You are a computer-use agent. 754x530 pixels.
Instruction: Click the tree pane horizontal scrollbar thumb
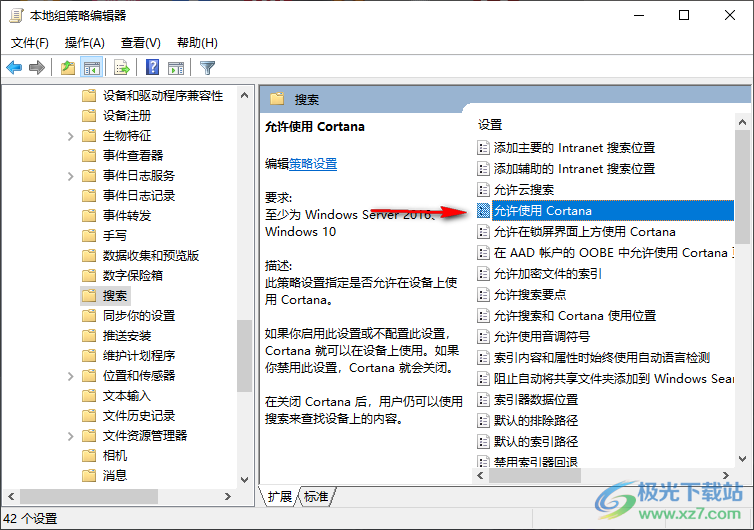point(89,496)
